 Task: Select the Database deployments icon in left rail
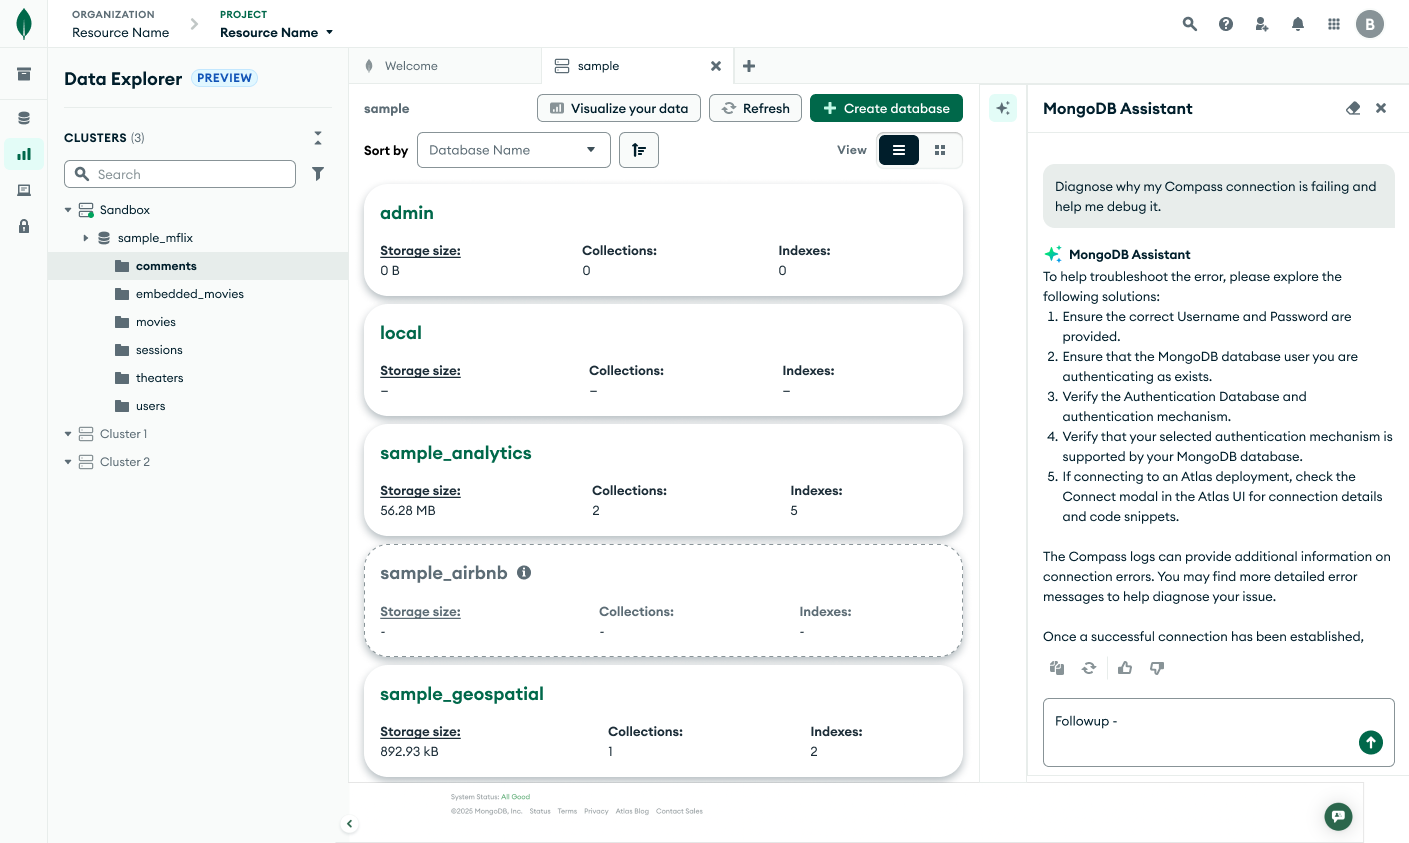(x=23, y=117)
